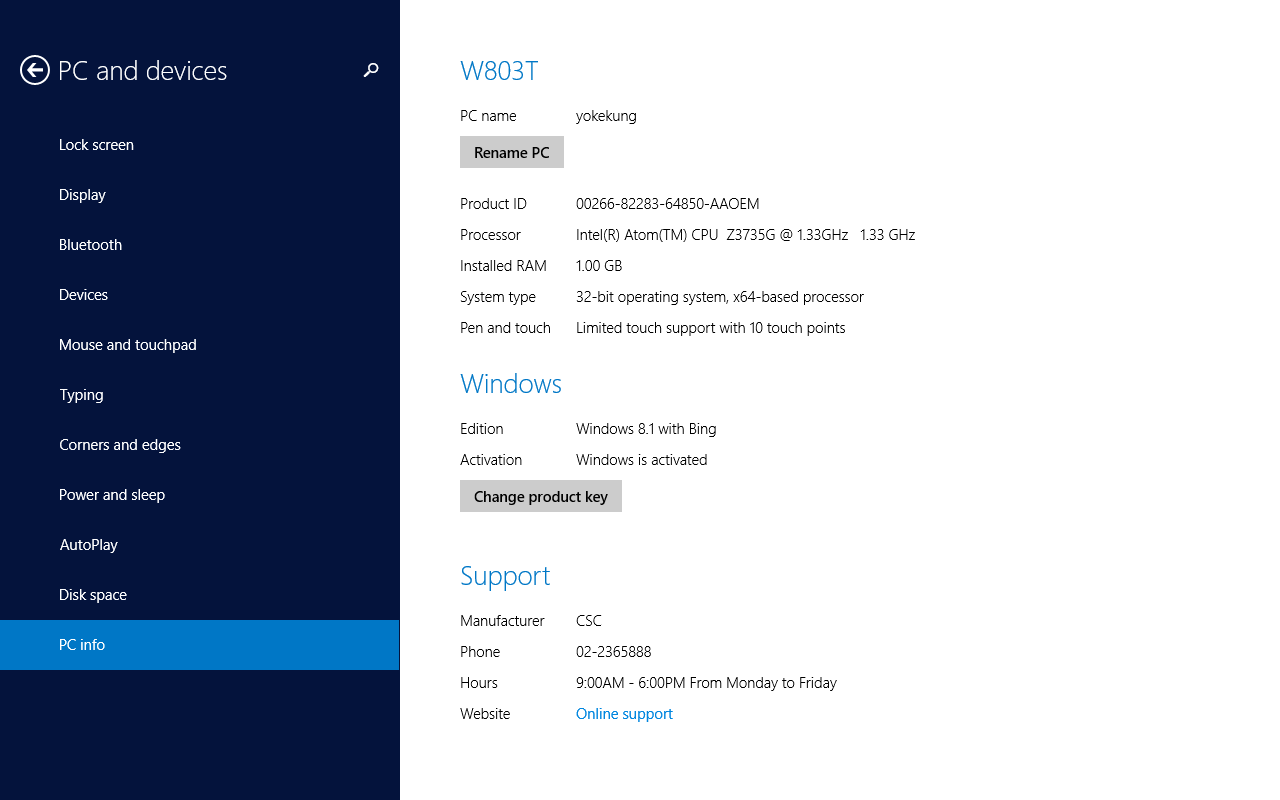1280x800 pixels.
Task: Open Bluetooth settings
Action: click(199, 245)
